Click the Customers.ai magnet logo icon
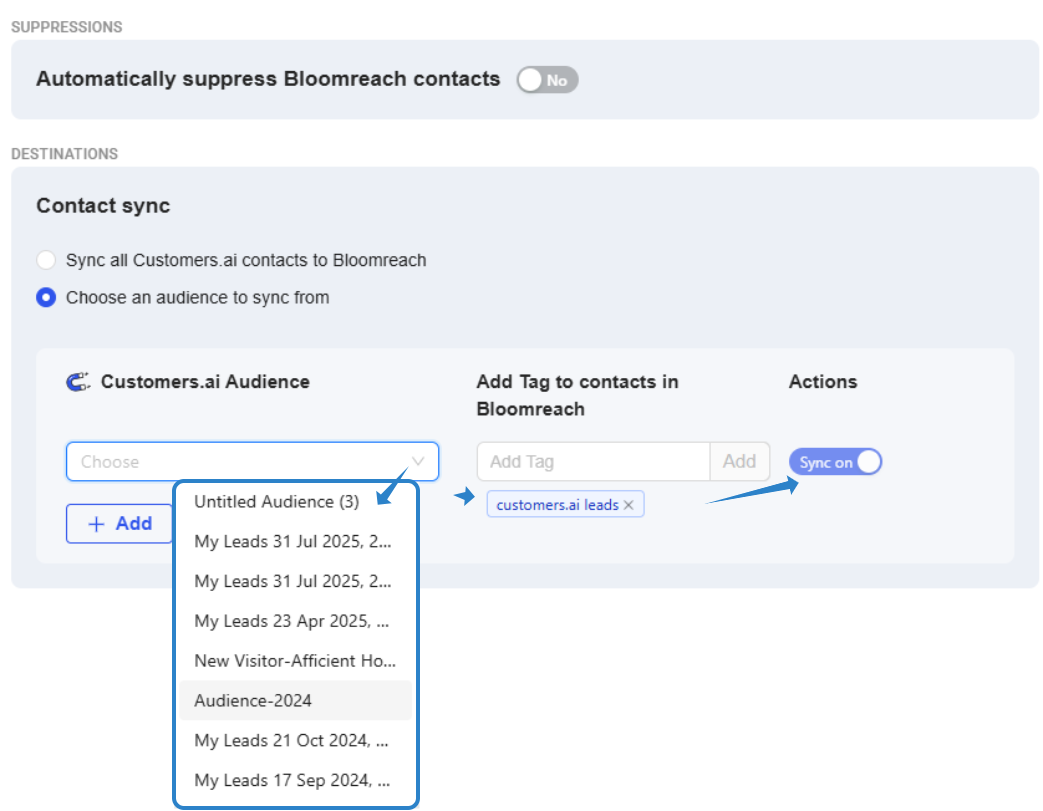1043x811 pixels. coord(78,382)
